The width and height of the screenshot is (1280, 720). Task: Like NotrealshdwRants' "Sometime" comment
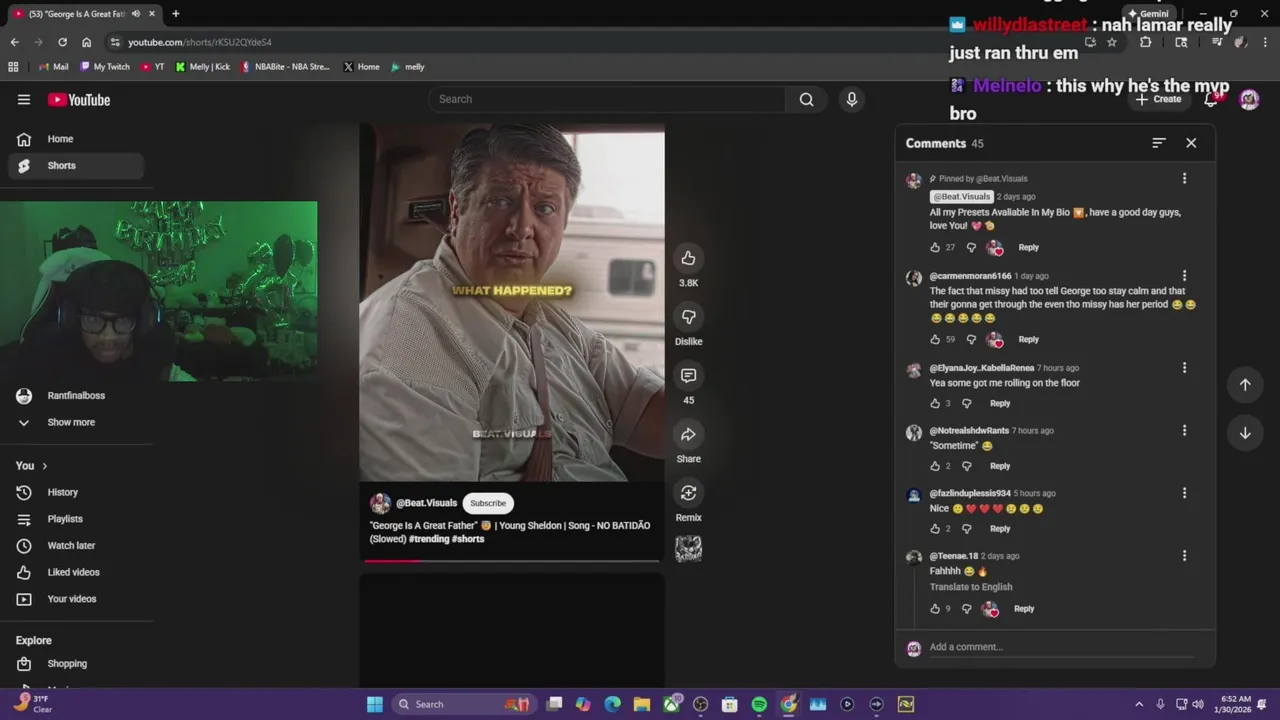(x=935, y=466)
